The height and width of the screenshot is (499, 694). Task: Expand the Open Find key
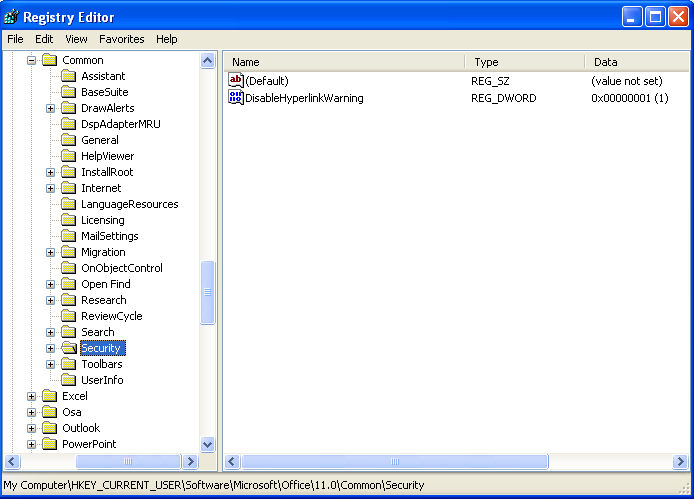pyautogui.click(x=50, y=284)
